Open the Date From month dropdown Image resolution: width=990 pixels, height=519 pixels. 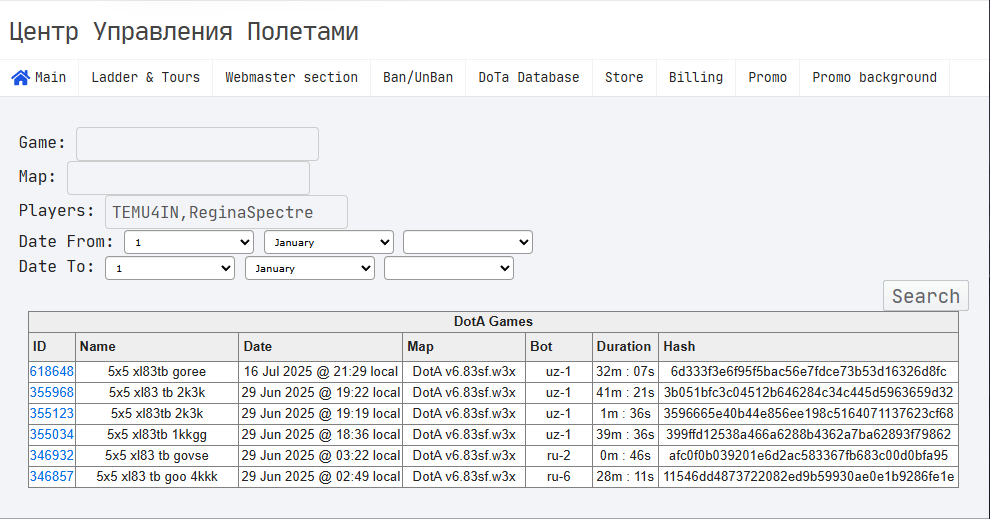coord(329,242)
